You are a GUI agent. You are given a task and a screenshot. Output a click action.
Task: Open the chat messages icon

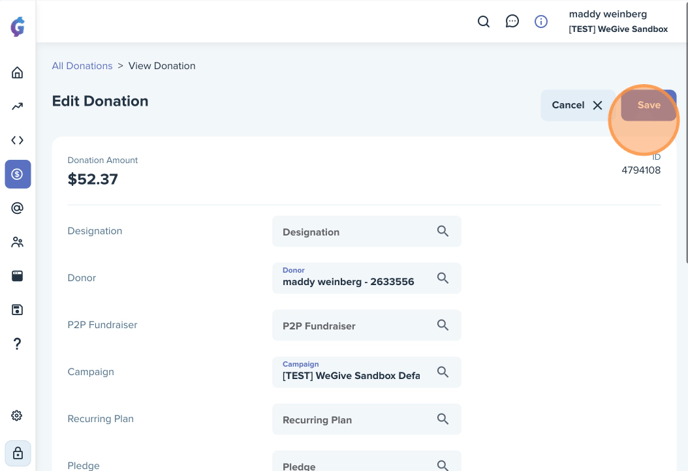(x=512, y=21)
